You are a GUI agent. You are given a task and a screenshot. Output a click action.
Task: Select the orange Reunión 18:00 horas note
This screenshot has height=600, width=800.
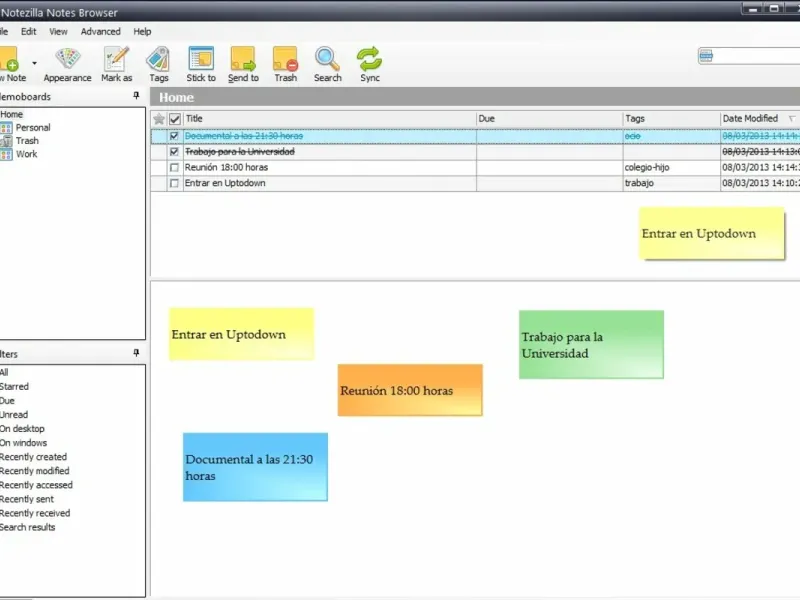410,390
